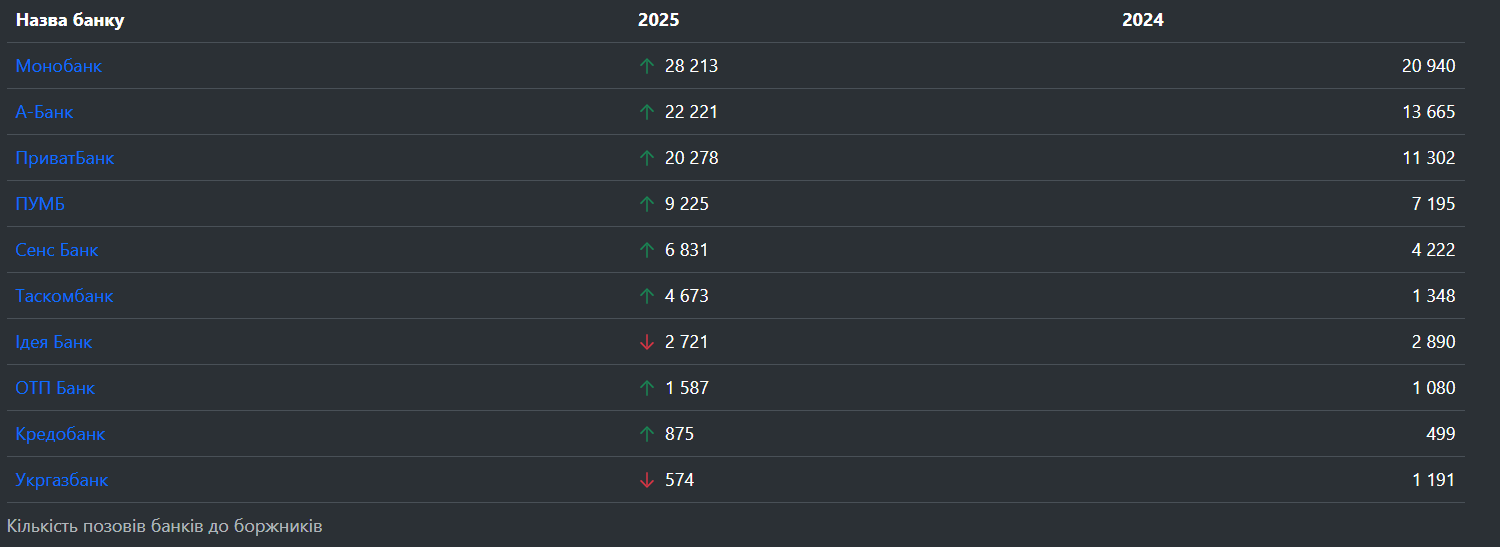Viewport: 1500px width, 547px height.
Task: Click the green up arrow beside 28 213
Action: click(647, 66)
